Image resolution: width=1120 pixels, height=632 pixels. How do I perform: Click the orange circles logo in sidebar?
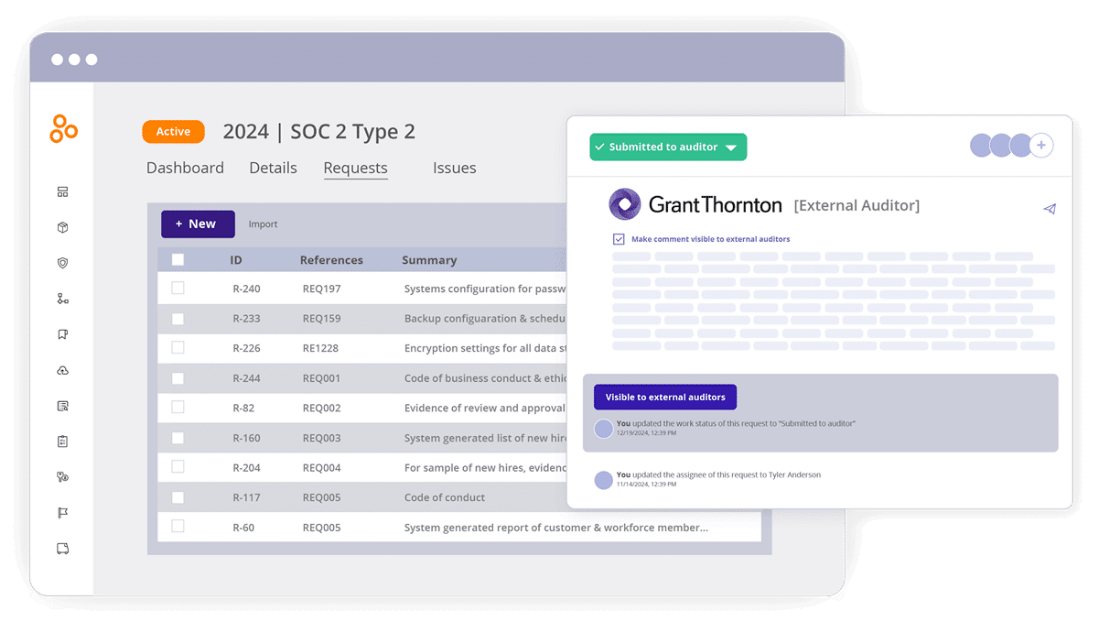click(x=64, y=129)
